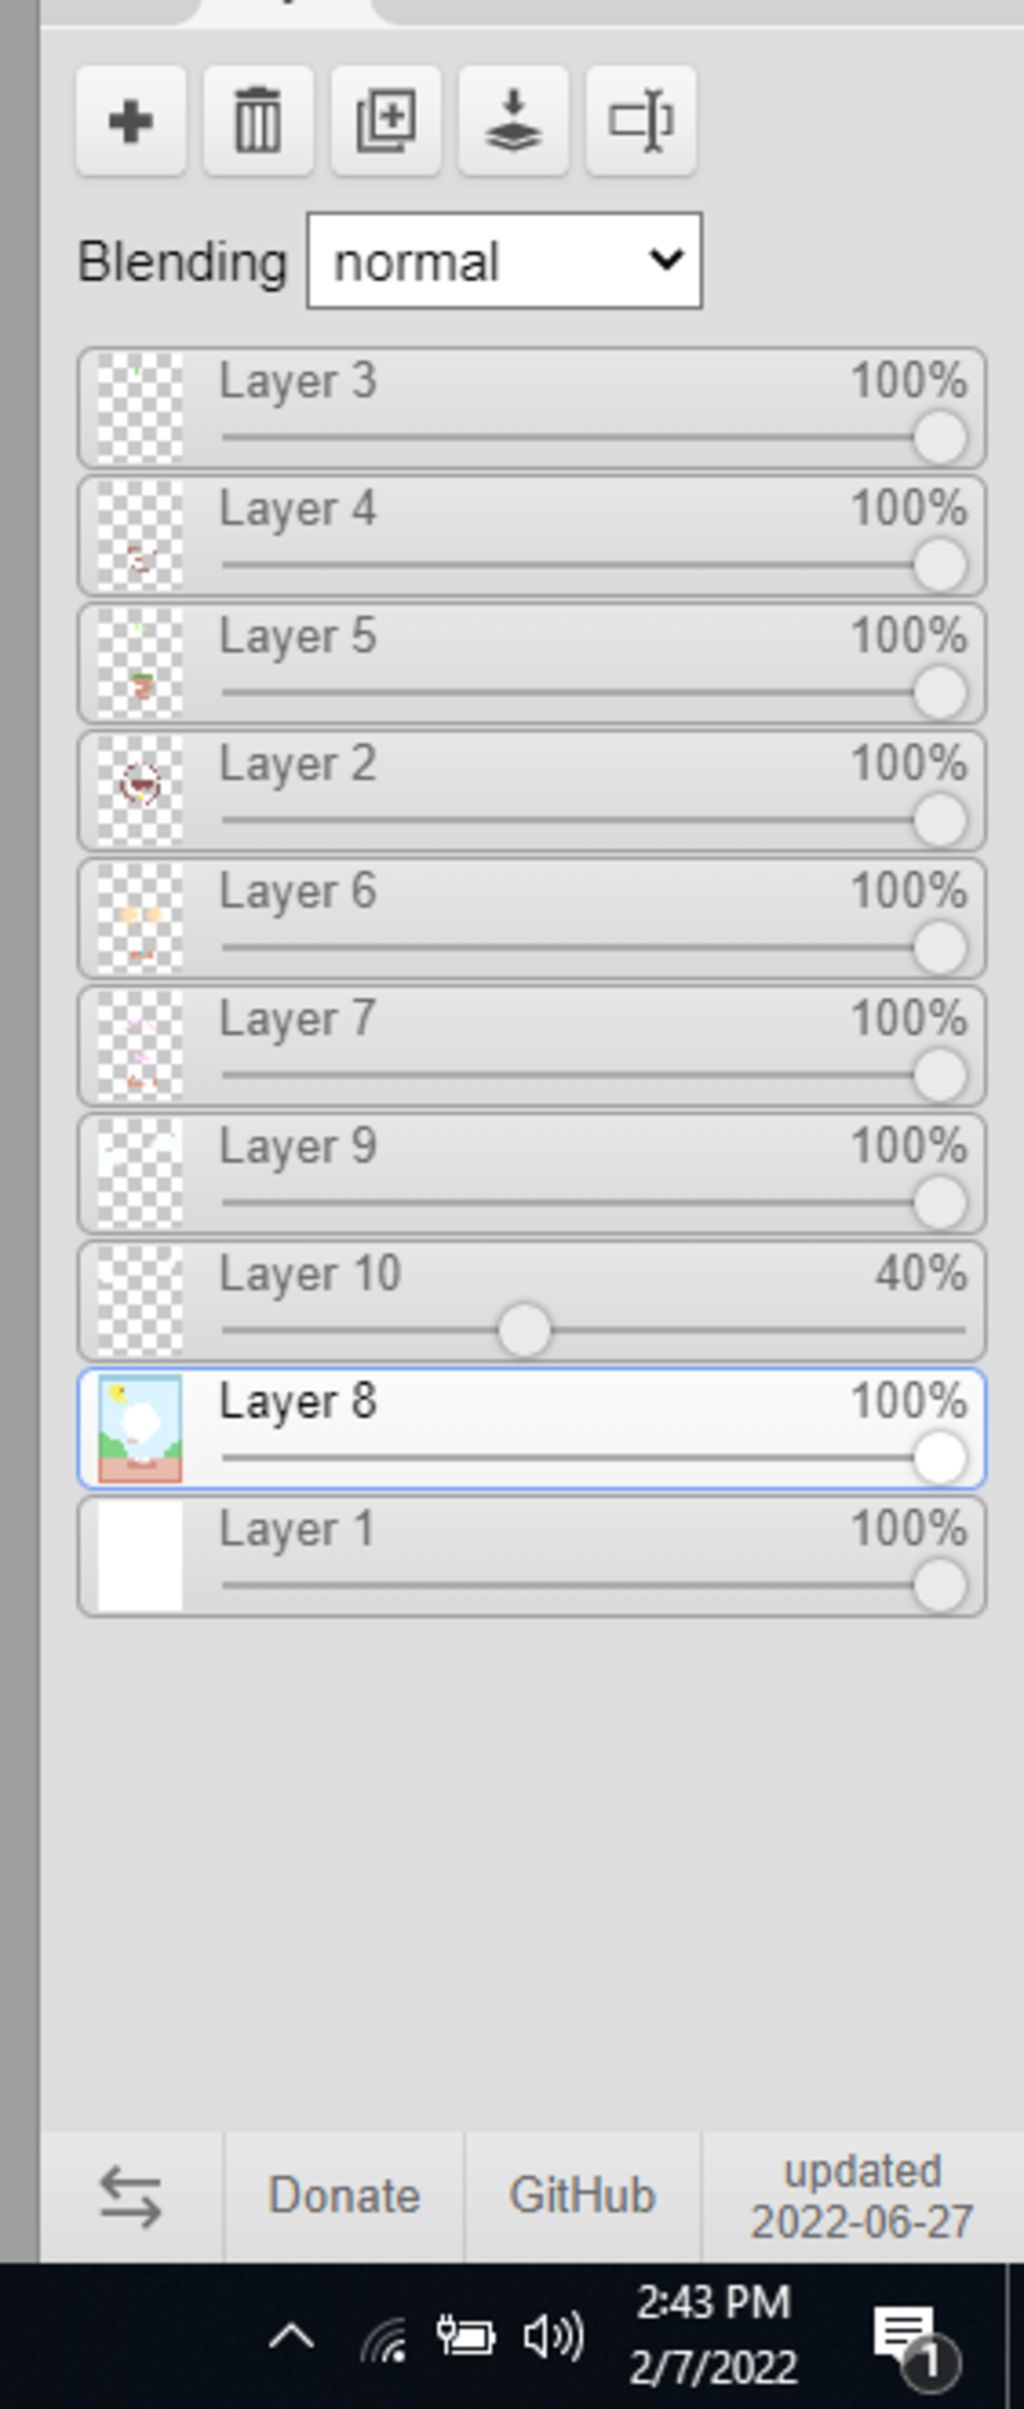
Task: Merge layer down icon
Action: (x=513, y=121)
